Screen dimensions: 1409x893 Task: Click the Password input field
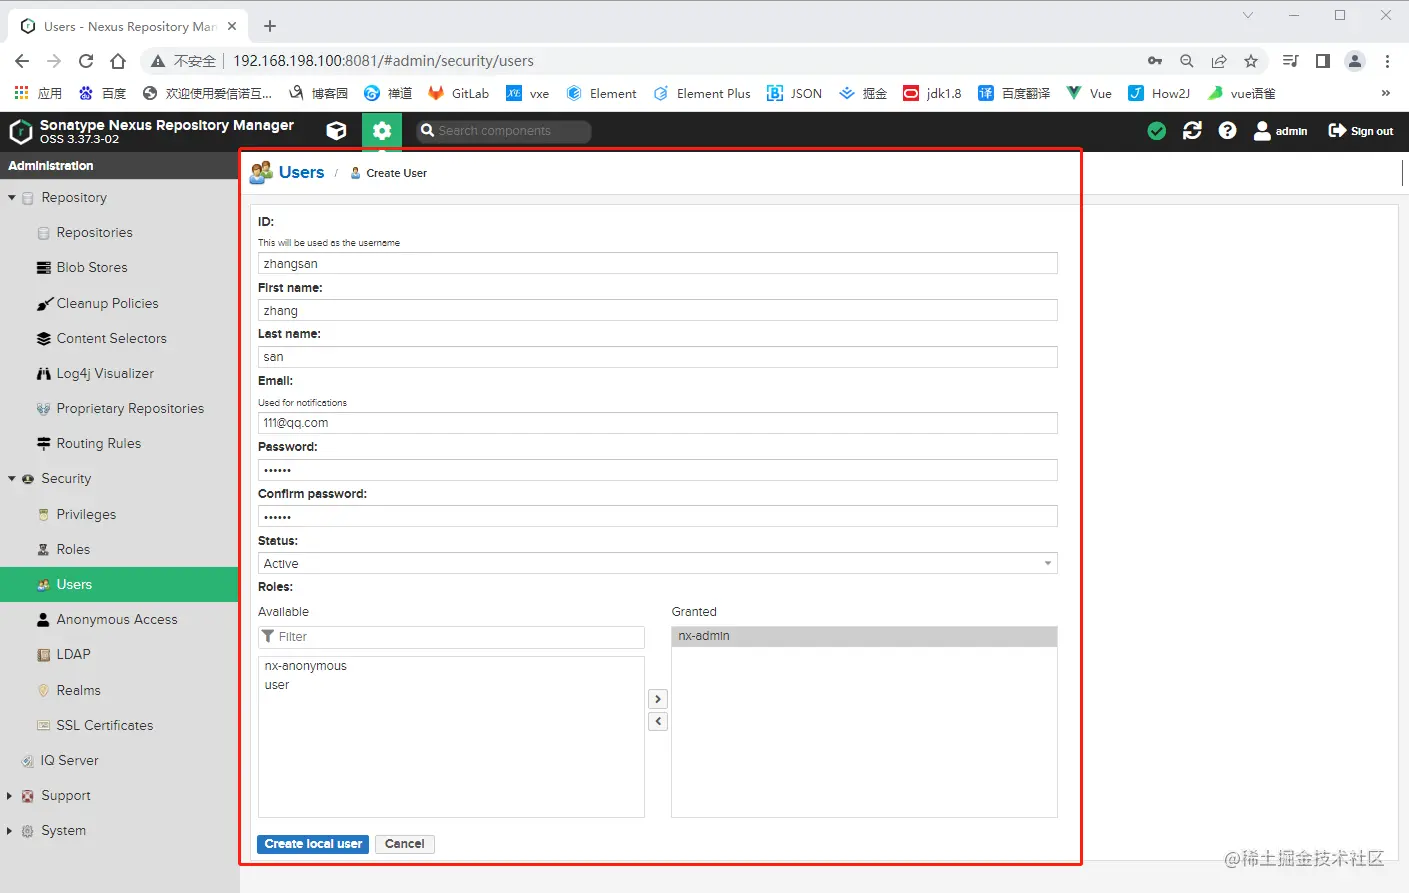click(x=657, y=470)
